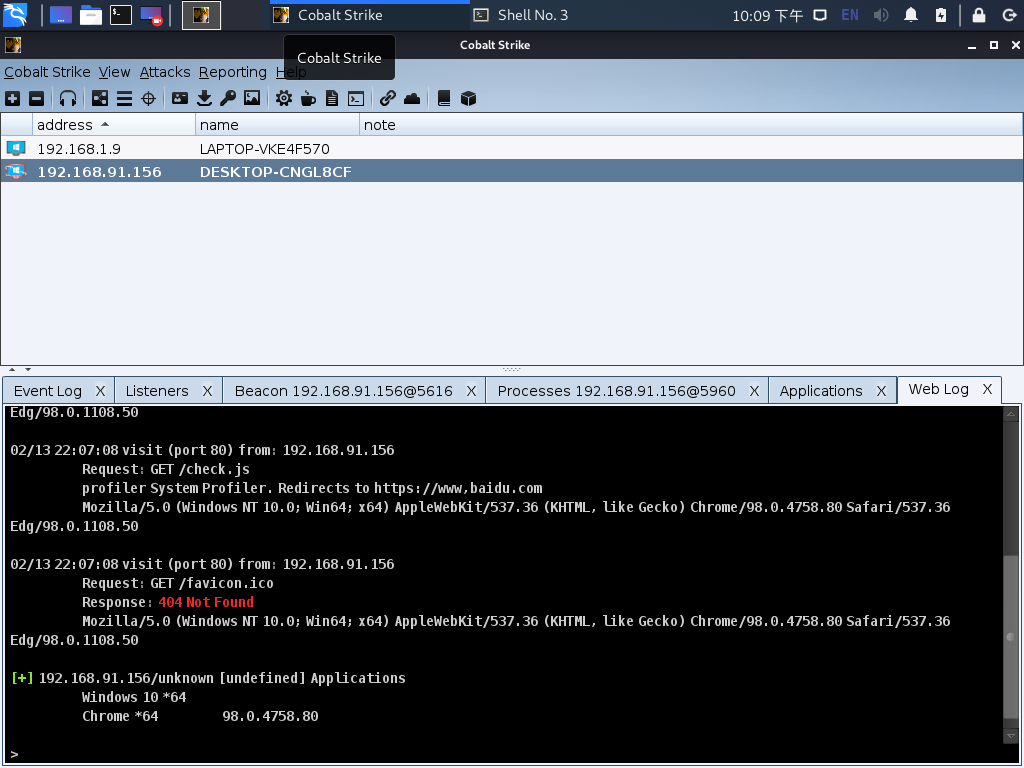The width and height of the screenshot is (1024, 768).
Task: Collapse the session table with the splitter arrow
Action: coord(12,370)
